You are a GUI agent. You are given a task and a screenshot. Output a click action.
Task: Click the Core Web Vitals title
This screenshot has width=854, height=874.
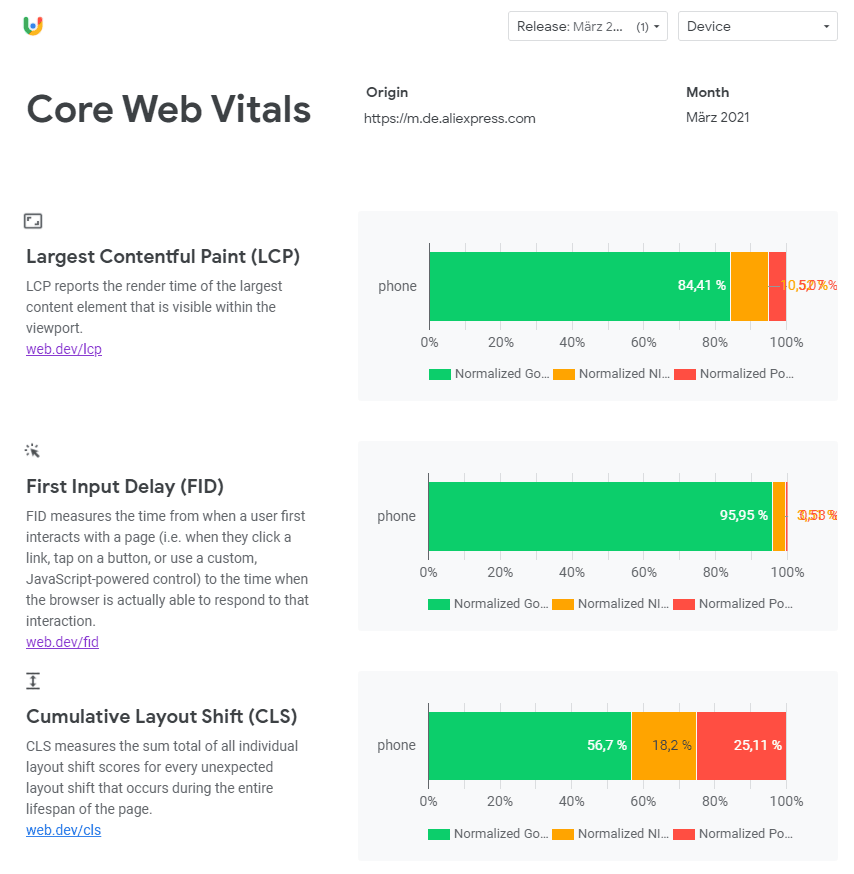click(x=168, y=109)
